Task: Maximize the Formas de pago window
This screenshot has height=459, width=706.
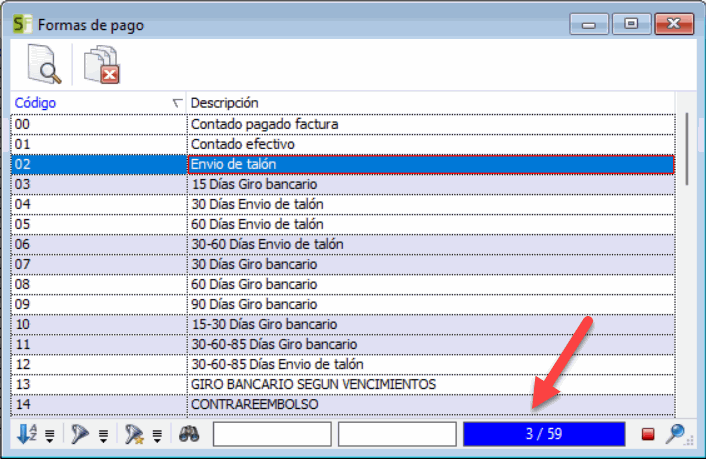Action: (631, 24)
